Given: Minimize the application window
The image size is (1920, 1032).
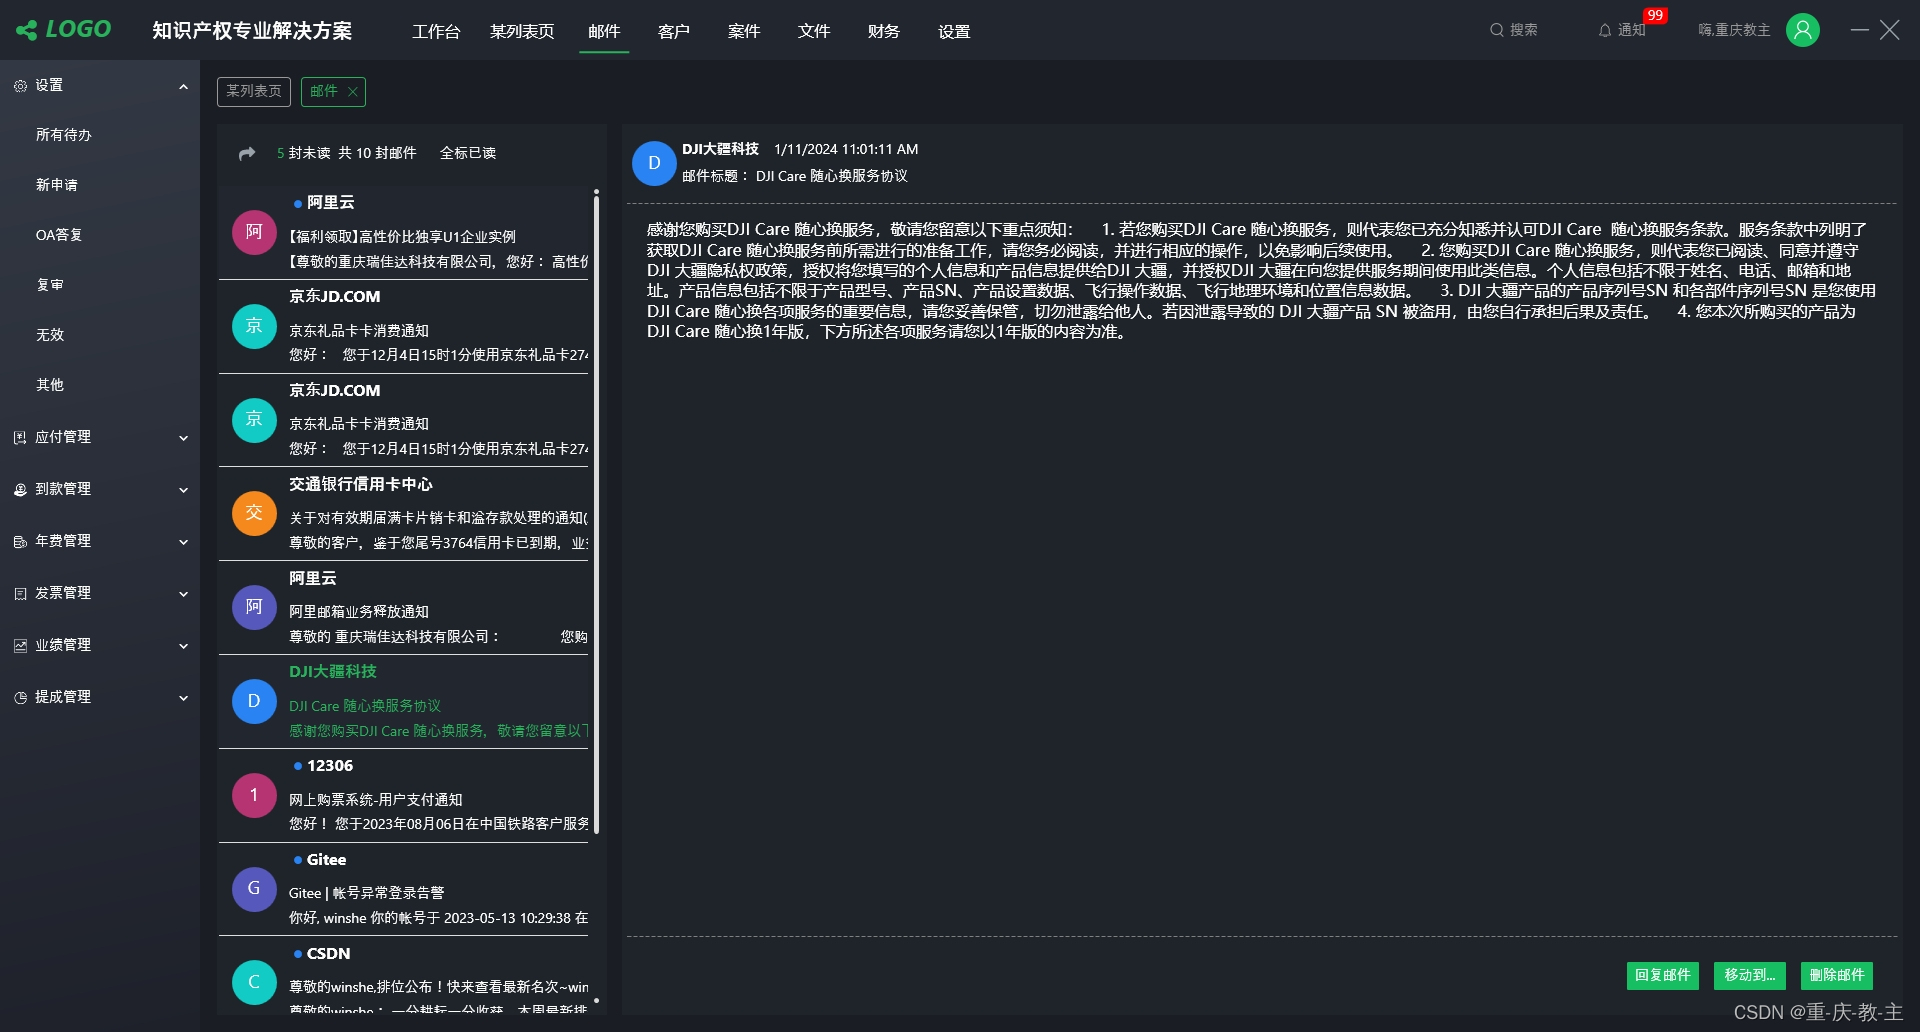Looking at the screenshot, I should (1860, 30).
